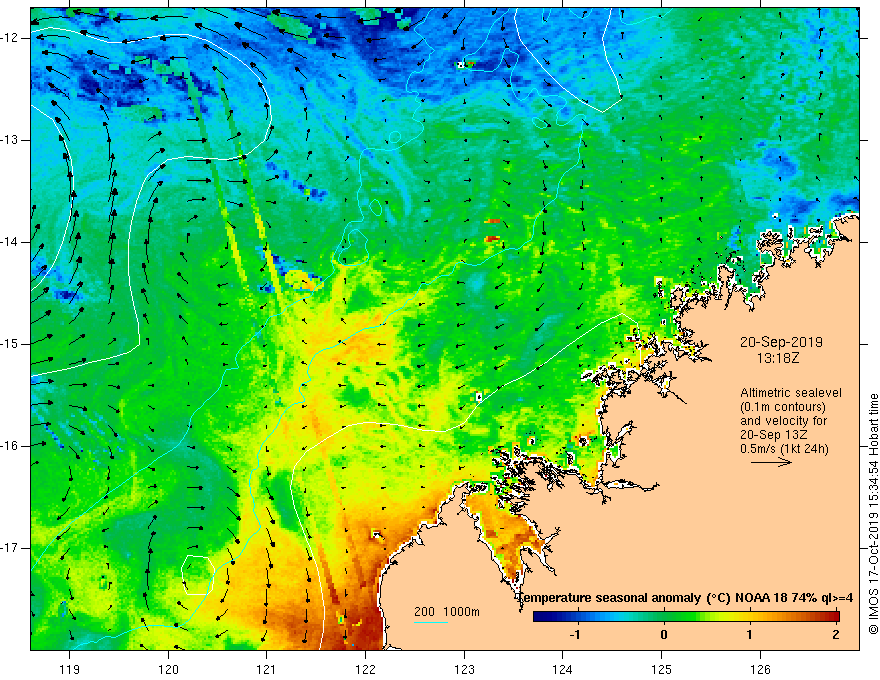Click longitude label 121
Screen dimensions: 880x680
[267, 669]
